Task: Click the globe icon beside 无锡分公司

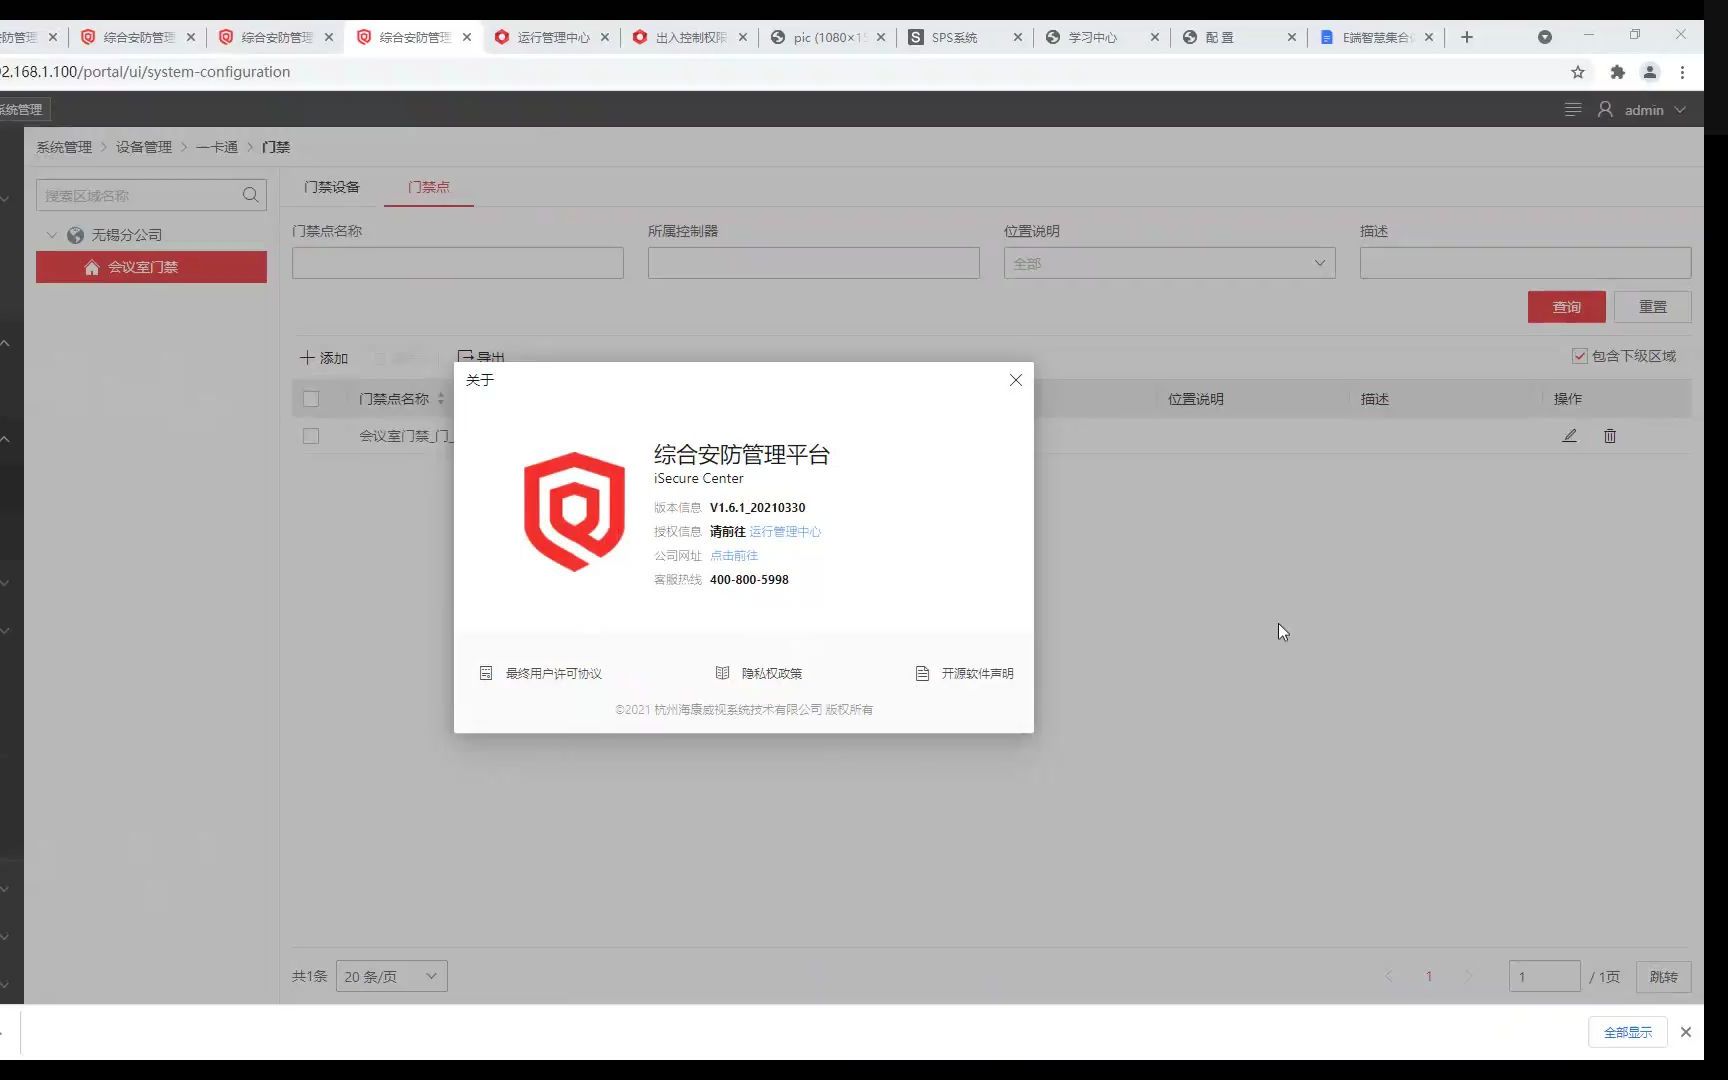Action: [x=75, y=235]
